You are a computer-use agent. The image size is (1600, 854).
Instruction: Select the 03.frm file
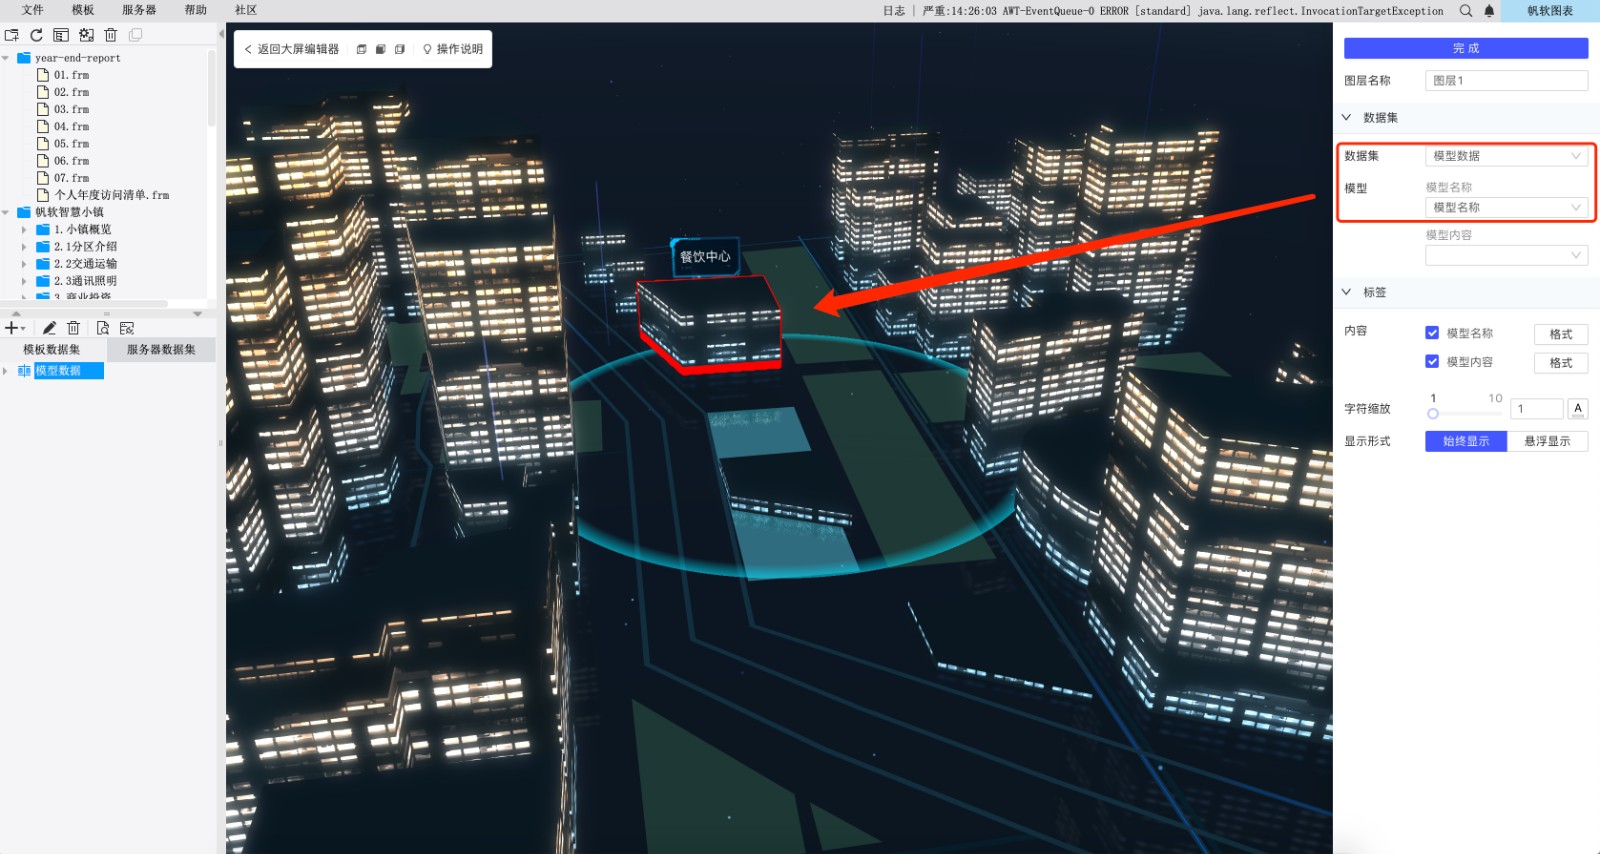pos(71,109)
